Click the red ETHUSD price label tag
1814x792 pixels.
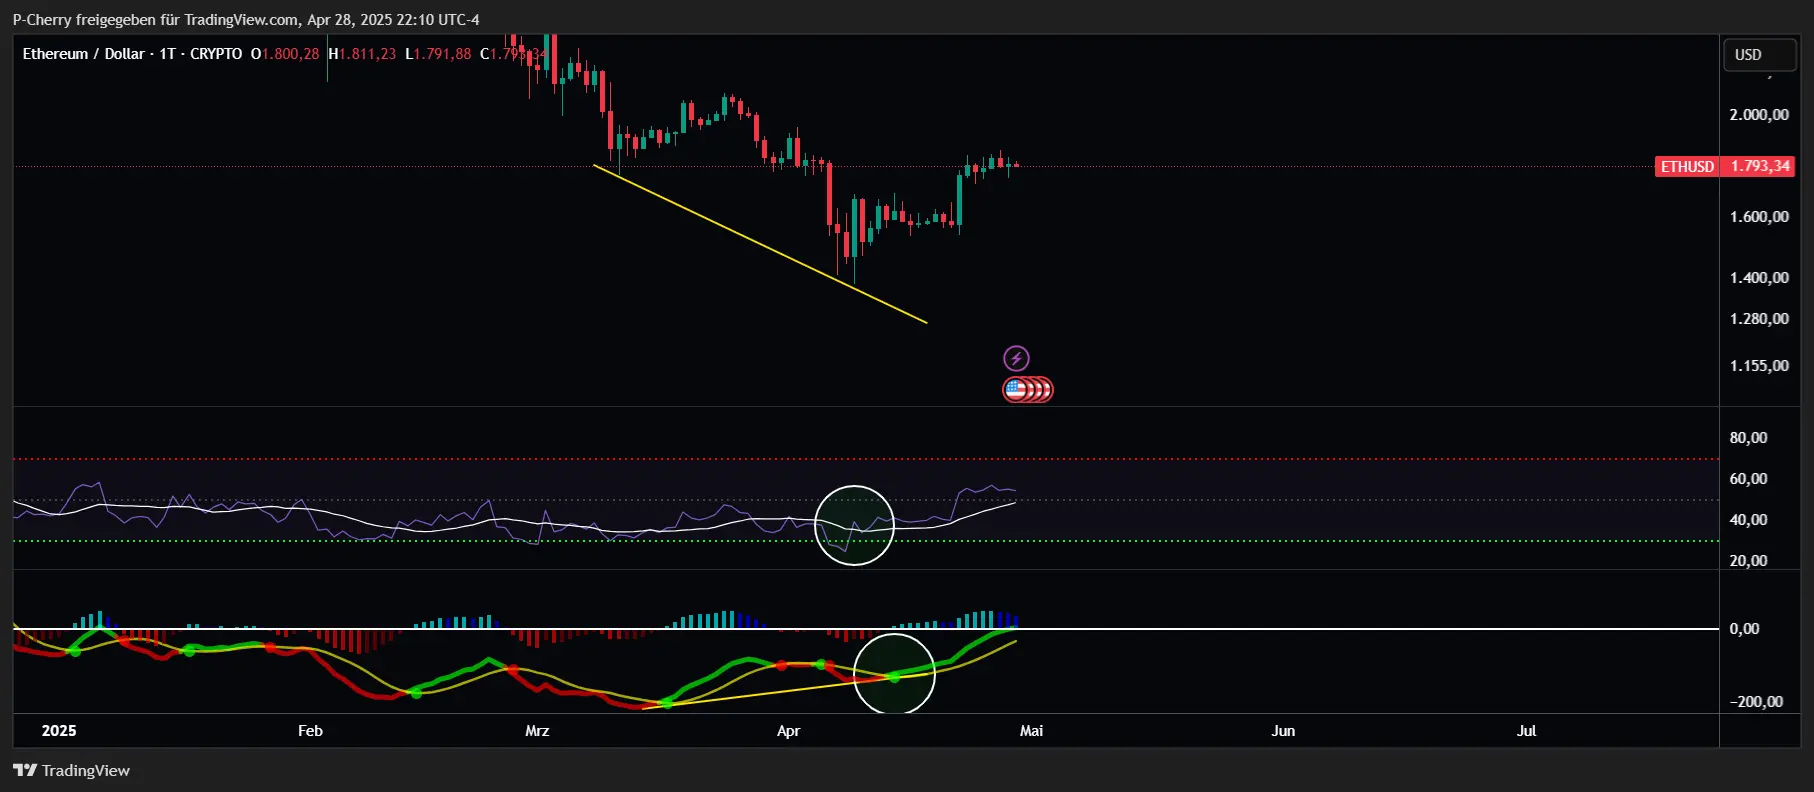pos(1687,166)
